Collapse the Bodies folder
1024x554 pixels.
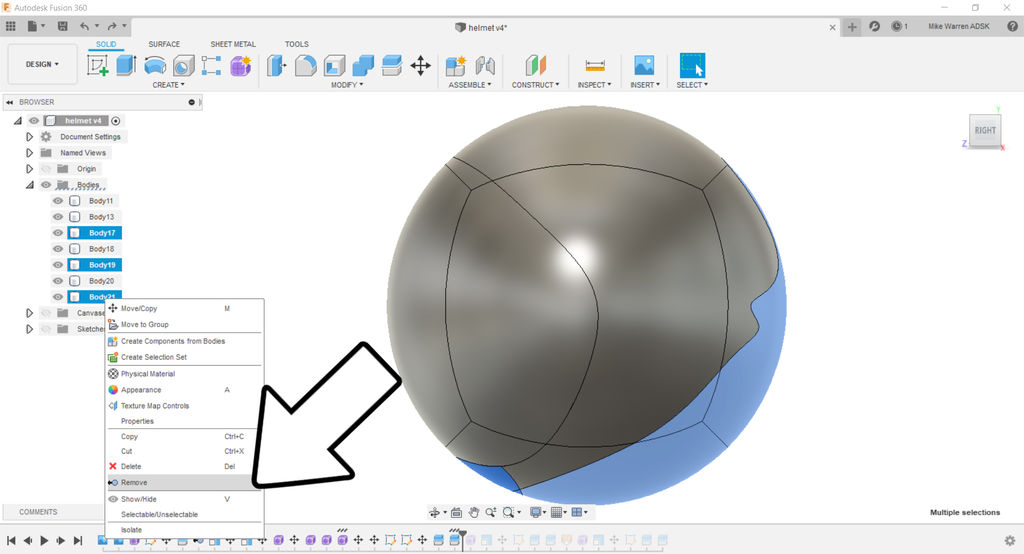click(x=29, y=185)
